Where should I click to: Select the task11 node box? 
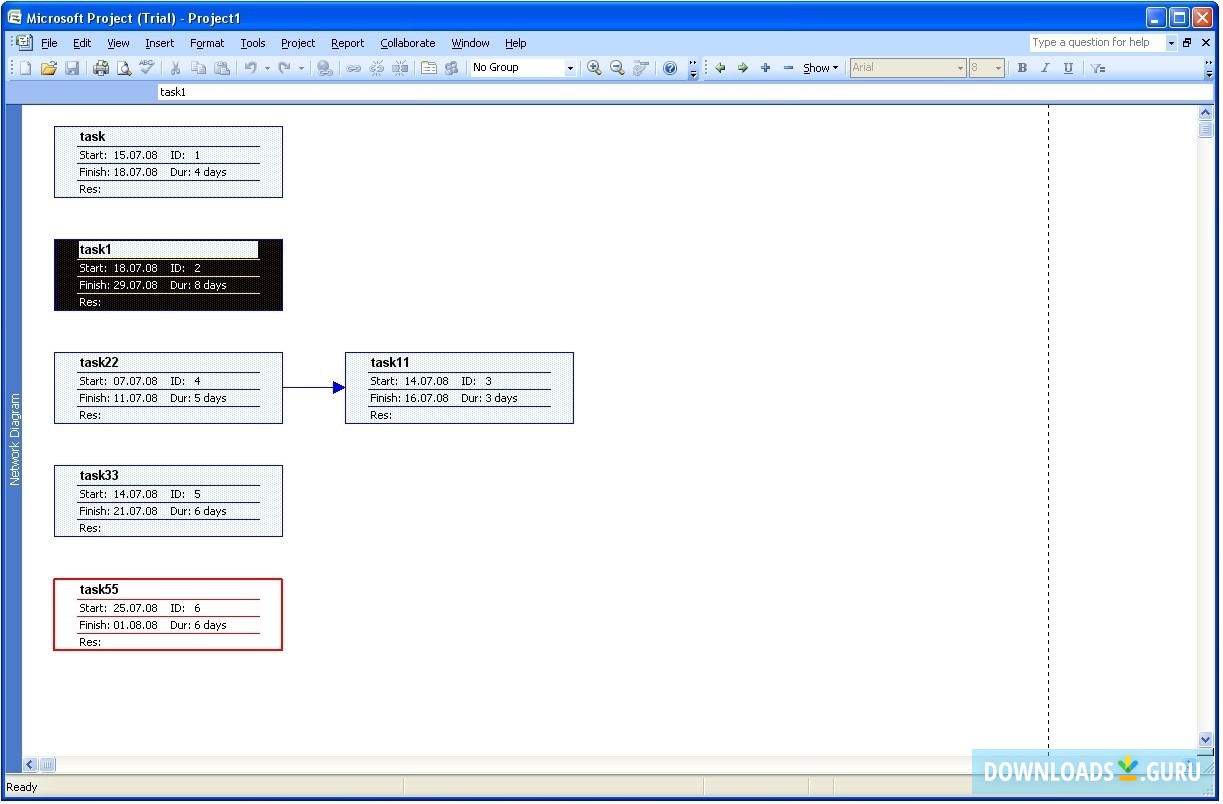click(459, 388)
